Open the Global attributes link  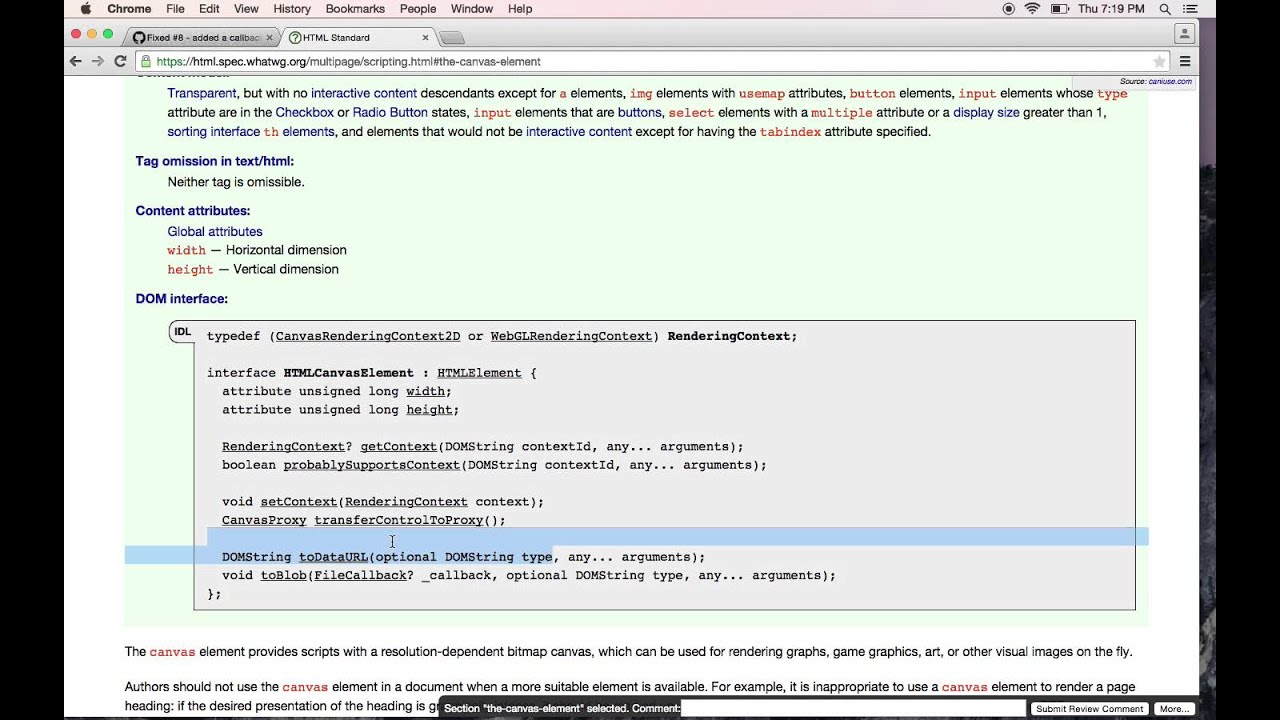click(x=215, y=231)
